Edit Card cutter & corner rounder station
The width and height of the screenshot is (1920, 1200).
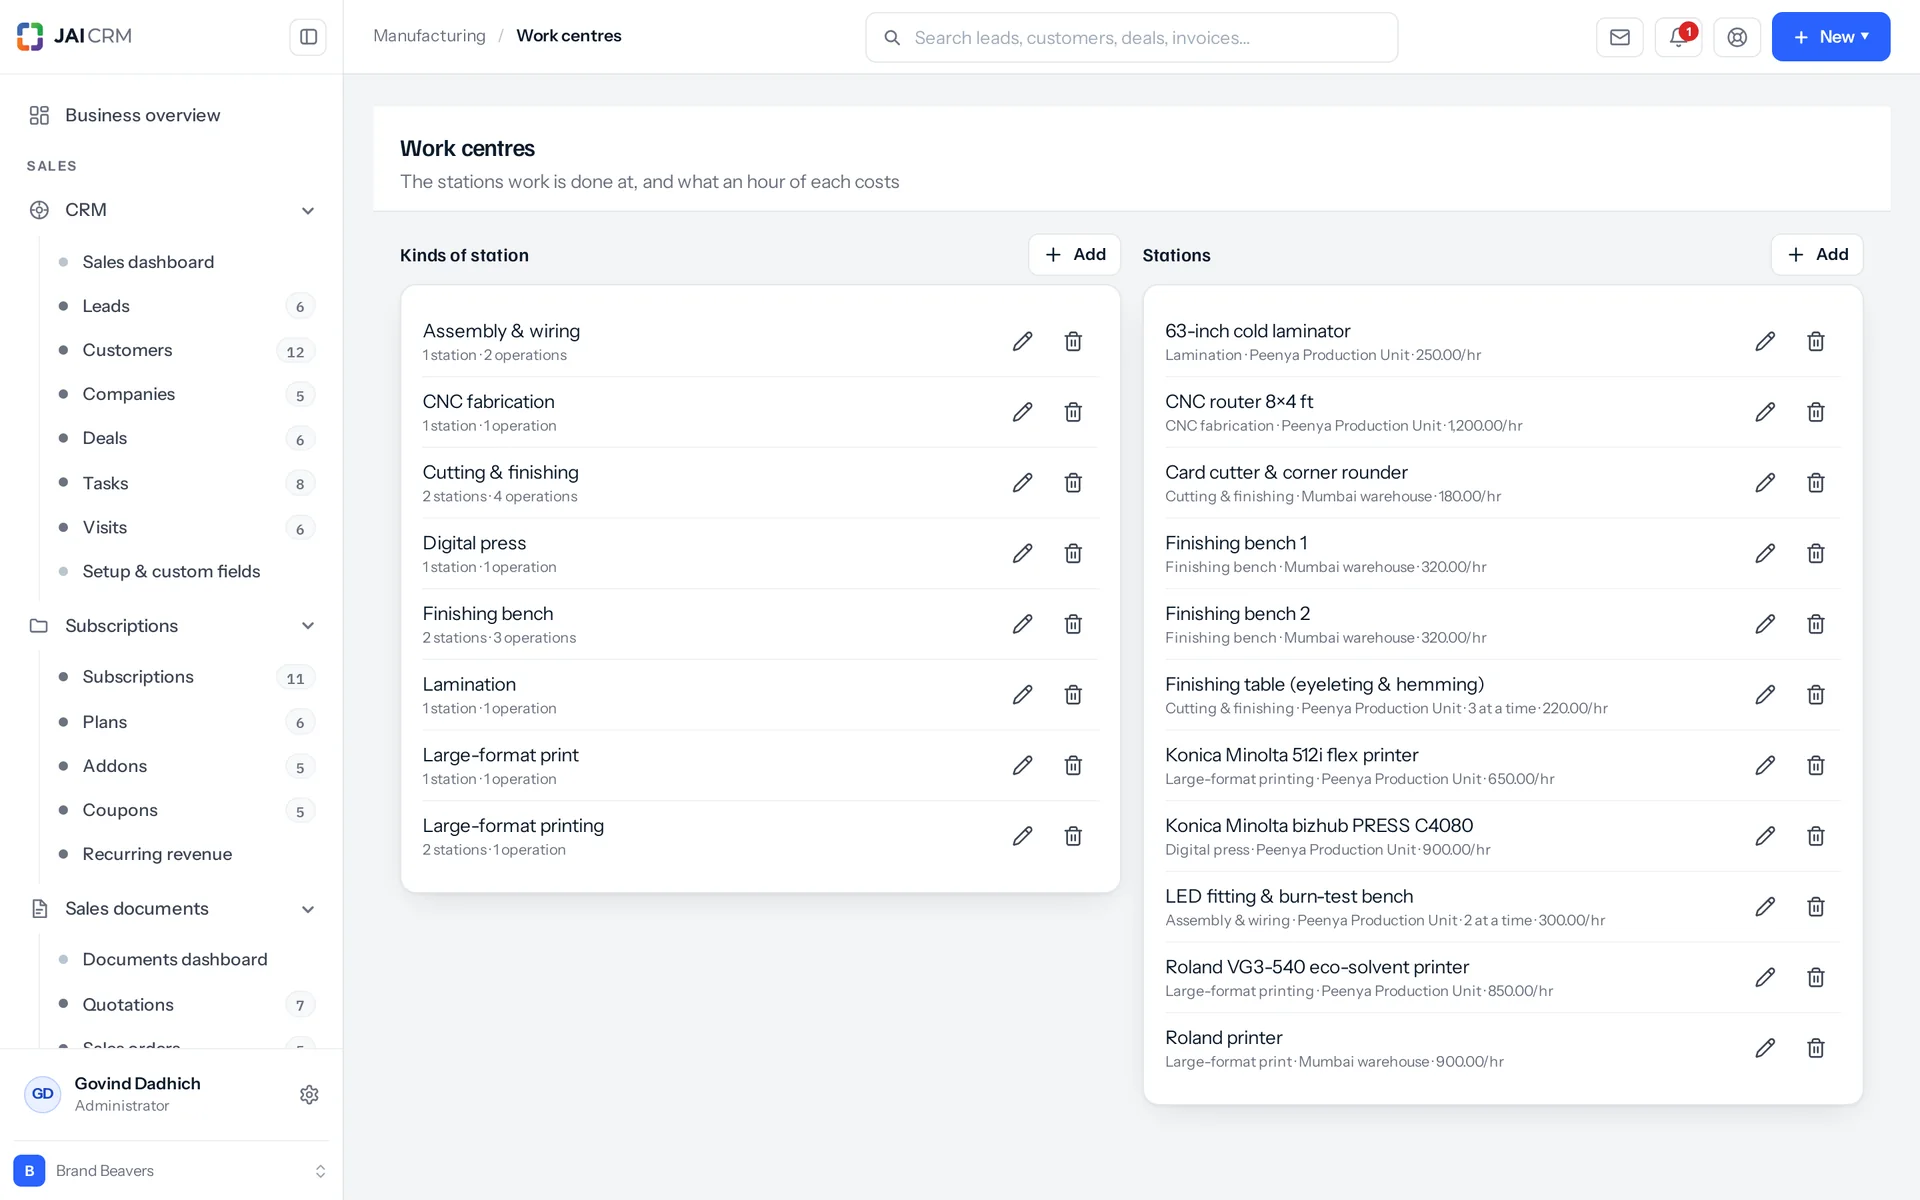[x=1765, y=483]
